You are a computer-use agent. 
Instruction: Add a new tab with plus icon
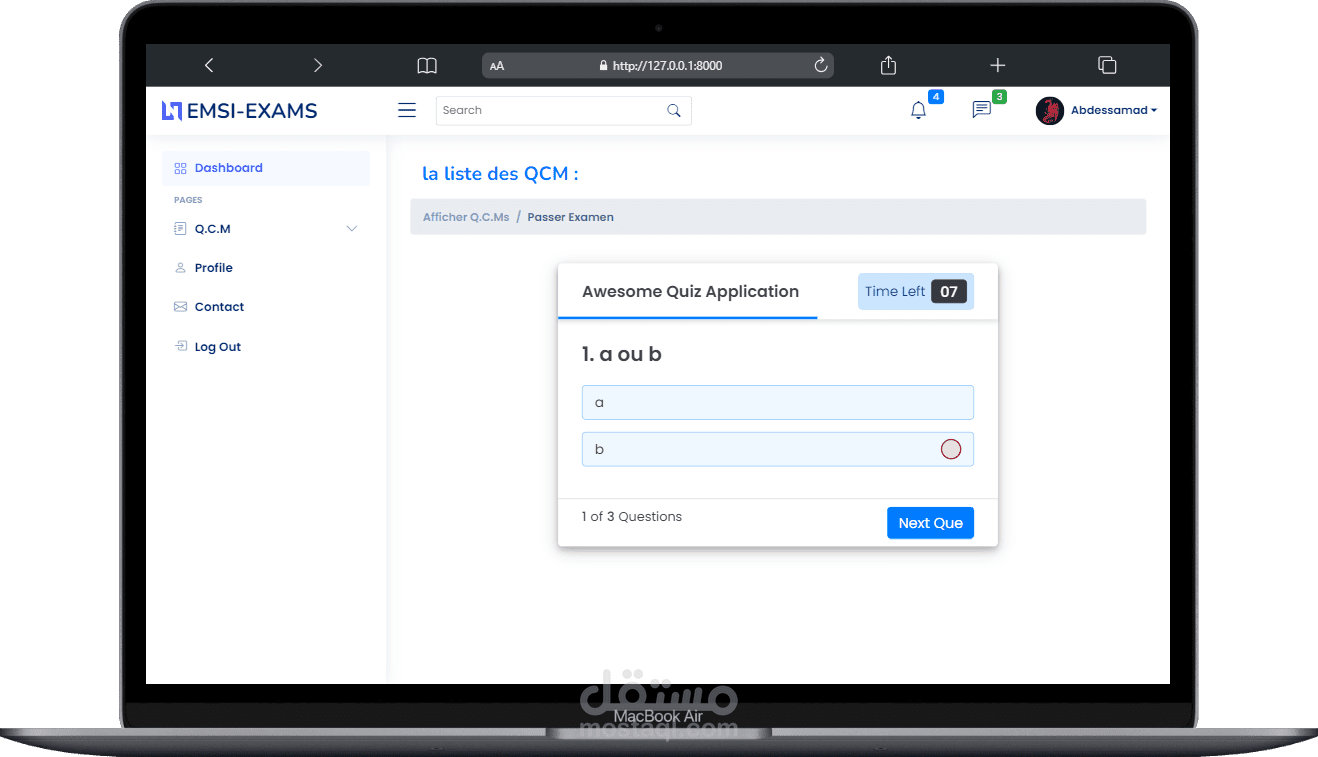pyautogui.click(x=997, y=65)
